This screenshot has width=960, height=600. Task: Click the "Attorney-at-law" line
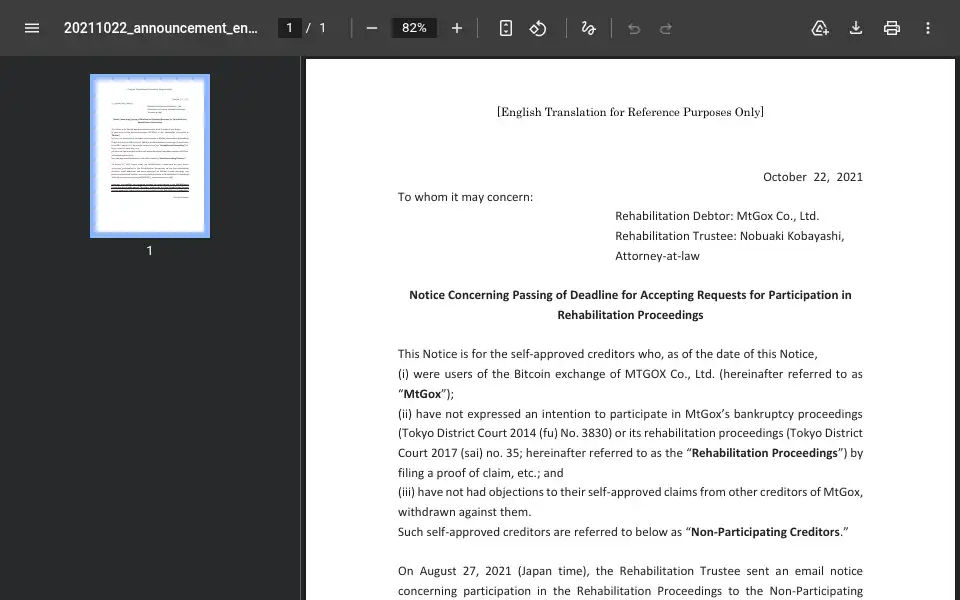[657, 256]
